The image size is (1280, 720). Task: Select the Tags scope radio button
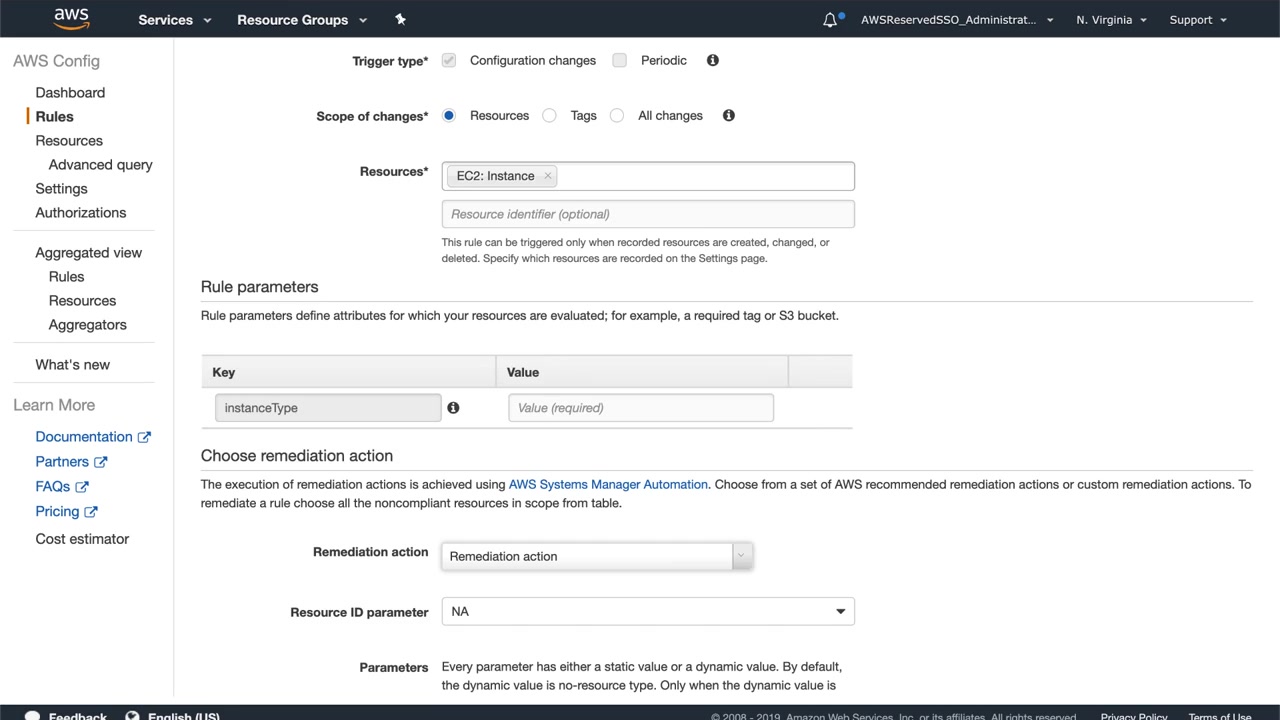549,116
